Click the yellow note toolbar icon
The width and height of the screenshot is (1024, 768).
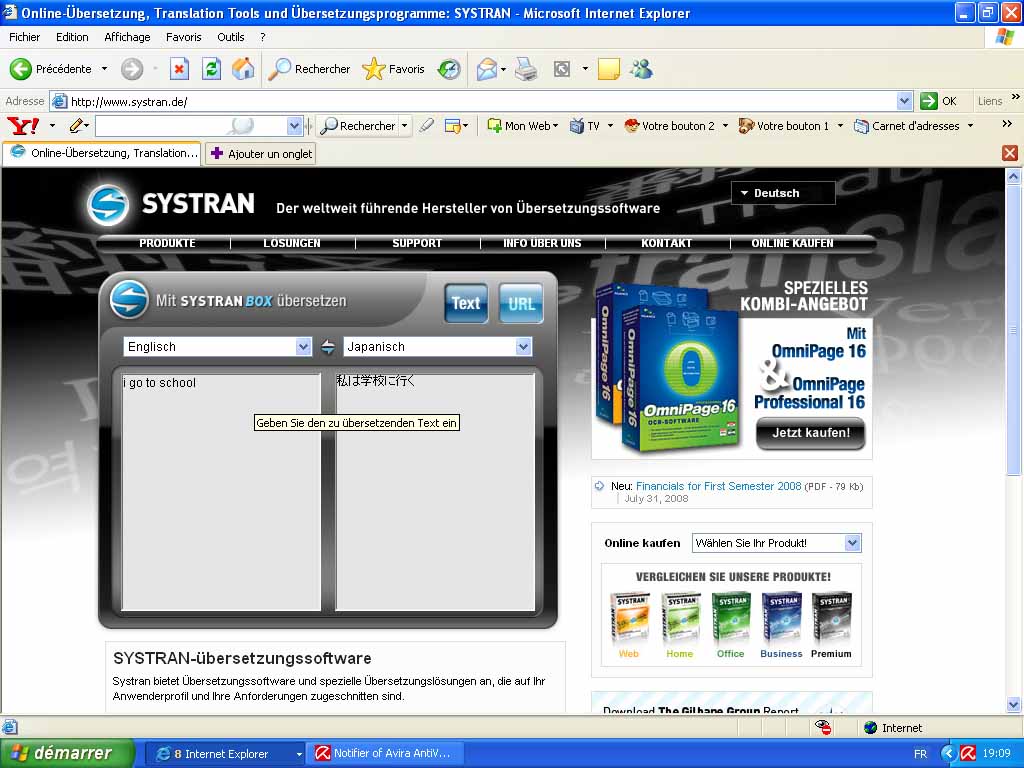[x=608, y=69]
